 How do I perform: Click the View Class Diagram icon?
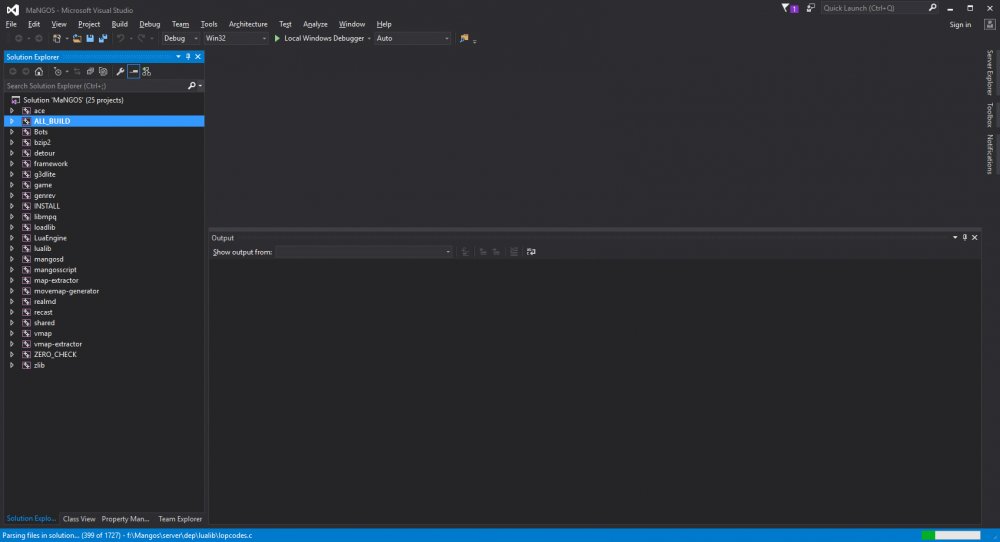147,71
